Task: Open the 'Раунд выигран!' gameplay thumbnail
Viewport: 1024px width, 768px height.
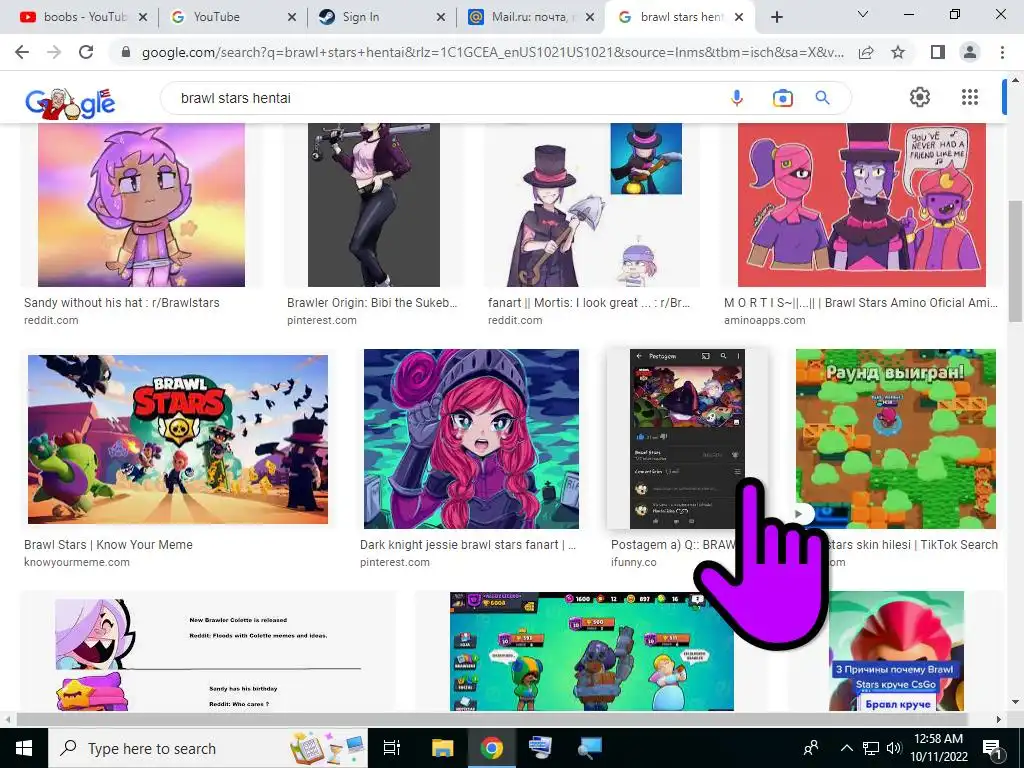Action: tap(896, 439)
